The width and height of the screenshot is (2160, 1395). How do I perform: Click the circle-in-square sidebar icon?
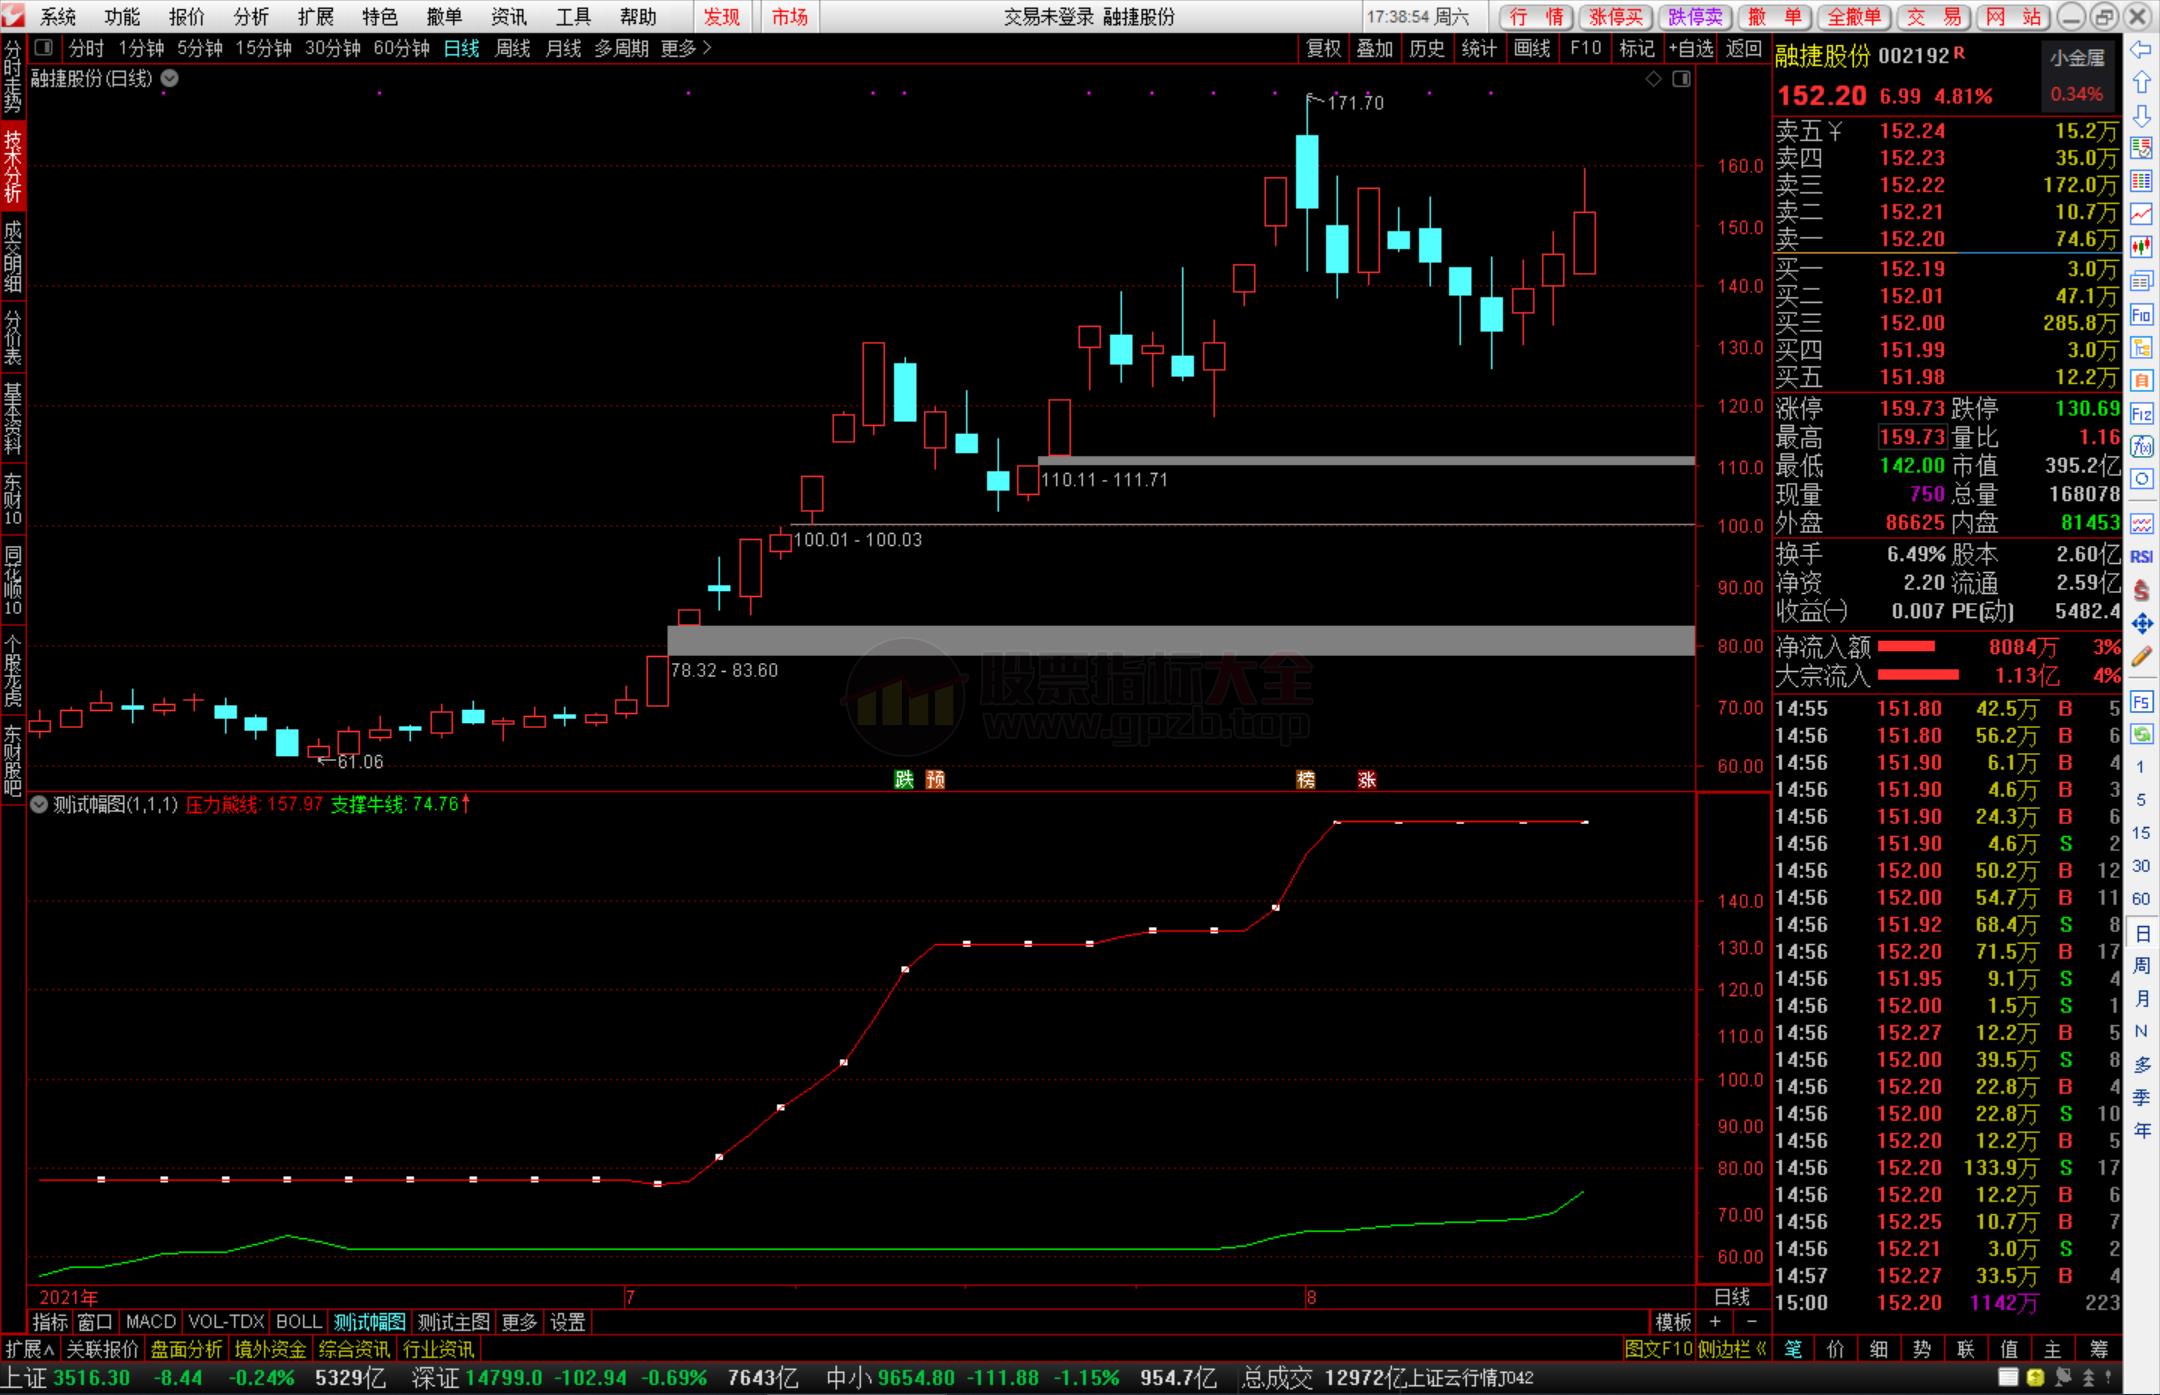(2141, 479)
